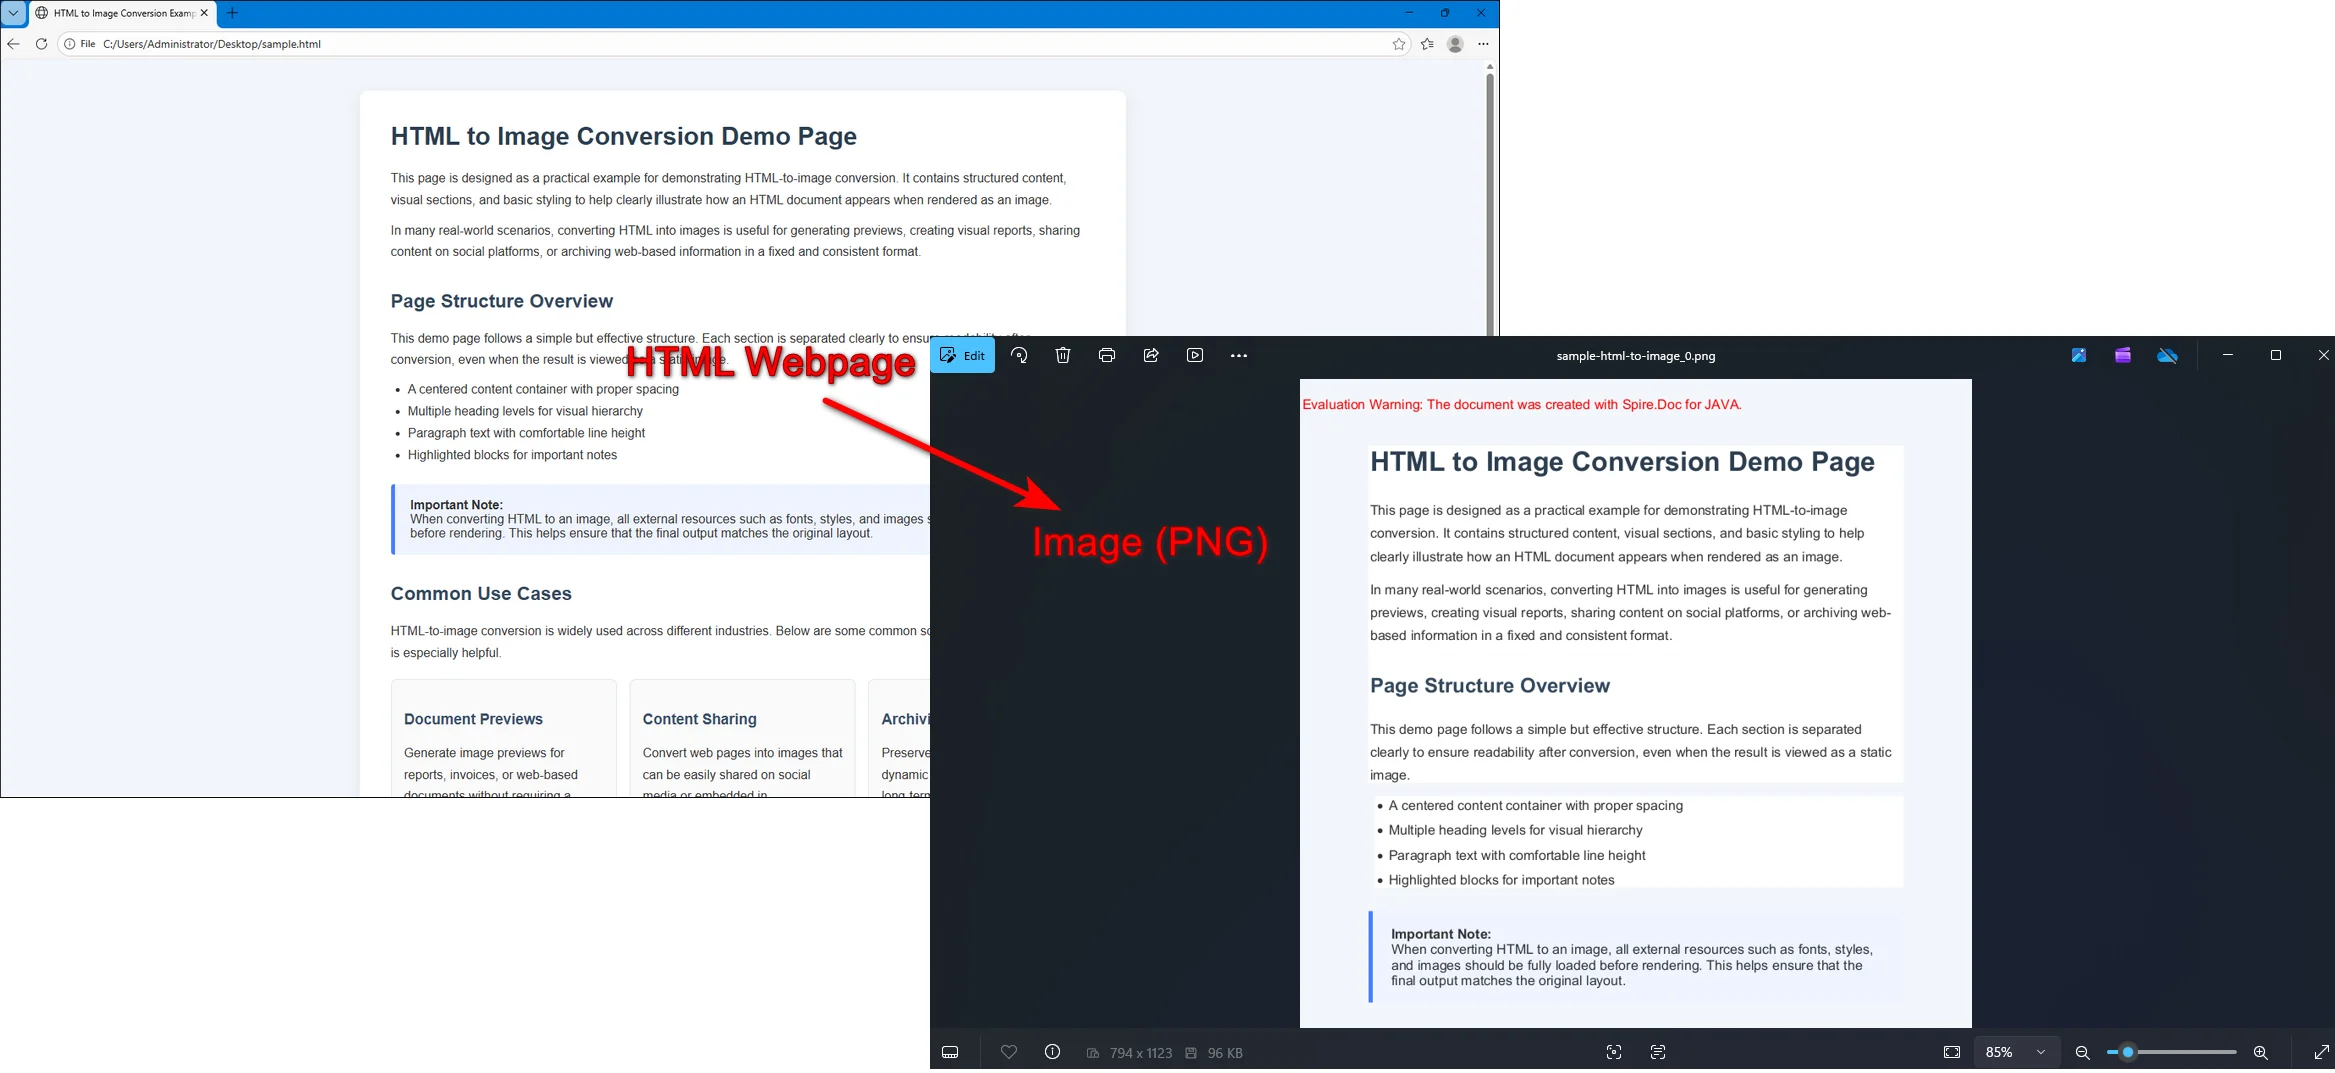Open a new browser tab
This screenshot has height=1073, width=2335.
pos(233,13)
